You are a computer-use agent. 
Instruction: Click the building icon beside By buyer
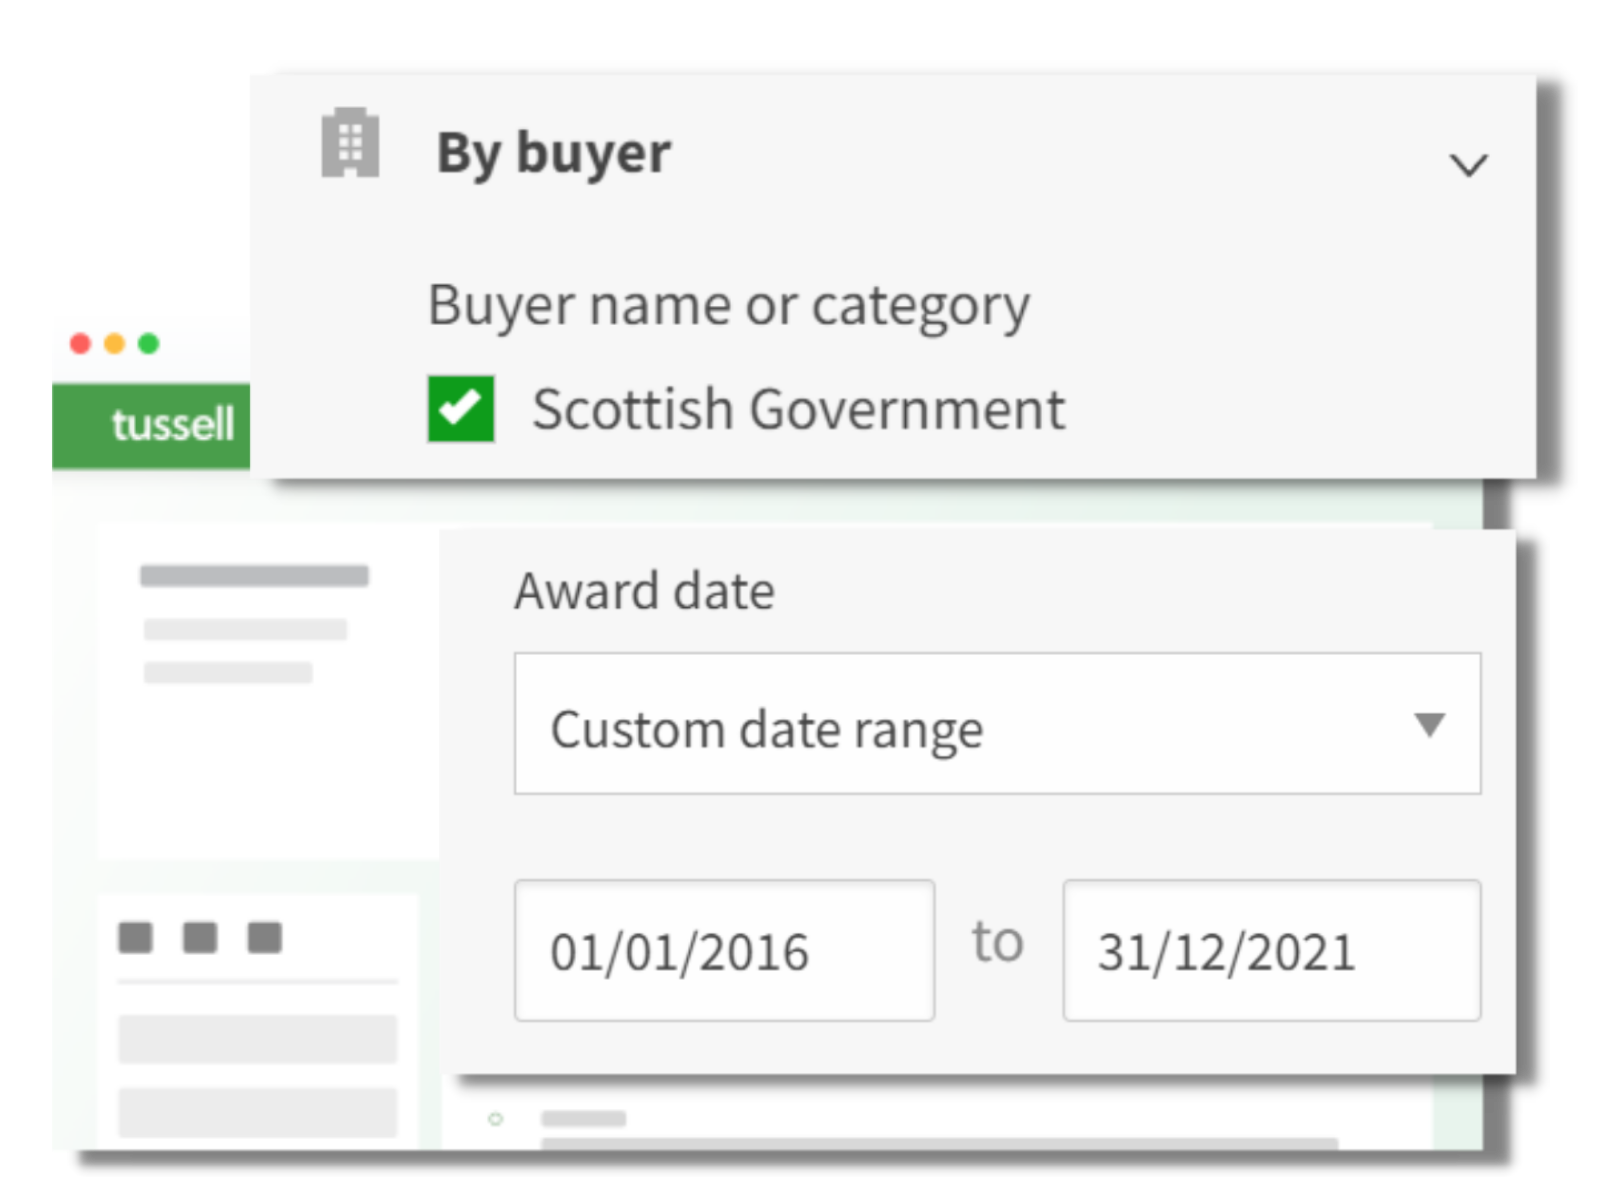[x=350, y=143]
